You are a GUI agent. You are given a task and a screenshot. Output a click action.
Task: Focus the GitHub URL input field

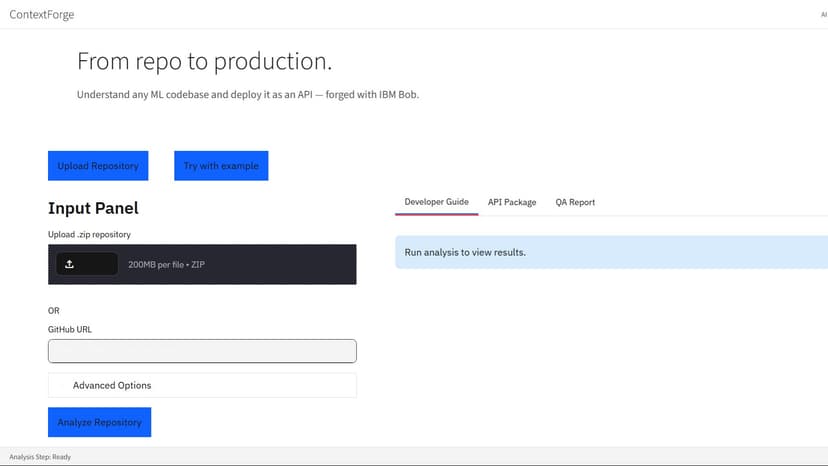coord(202,351)
